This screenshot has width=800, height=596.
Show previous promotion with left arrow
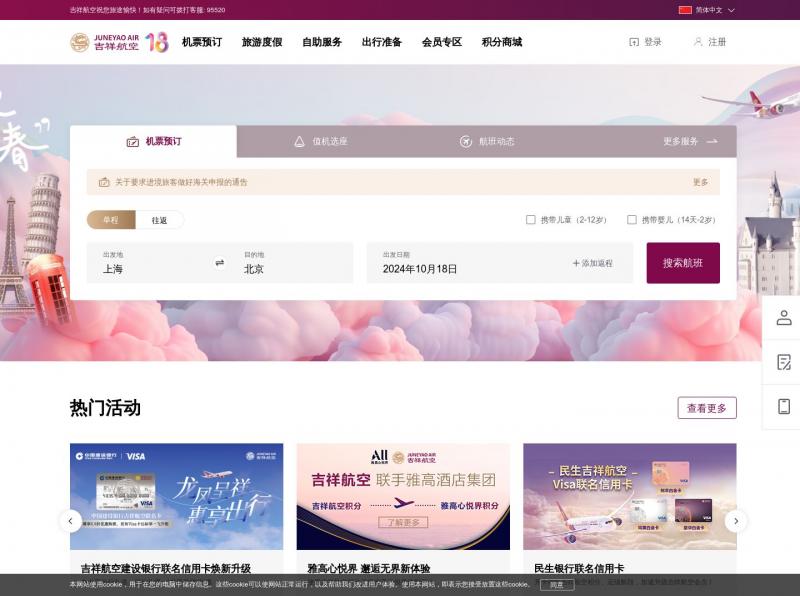[x=70, y=521]
